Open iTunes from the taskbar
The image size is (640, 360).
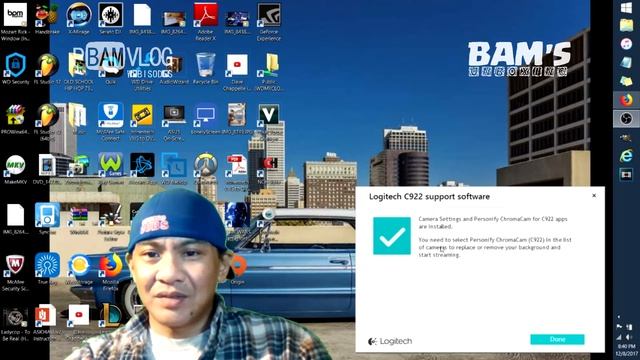click(626, 44)
